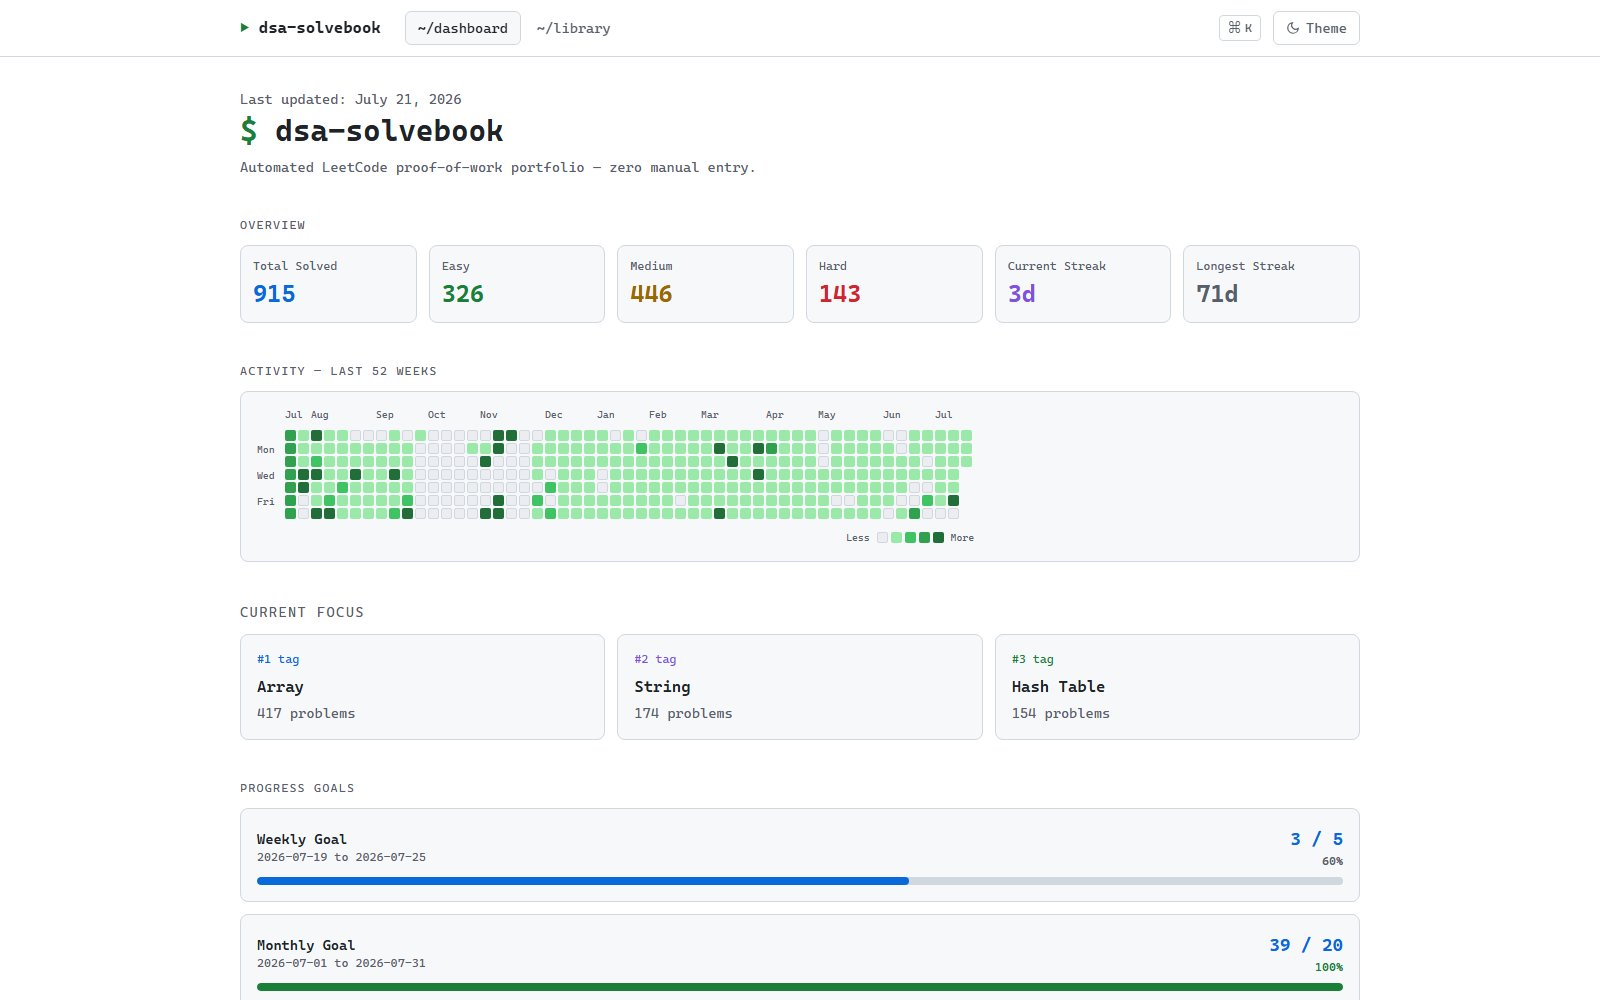
Task: Open the ~/dashboard tab
Action: (x=463, y=28)
